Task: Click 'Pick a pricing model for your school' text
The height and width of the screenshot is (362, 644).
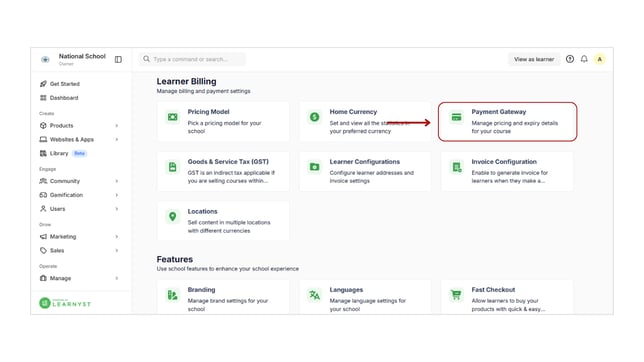Action: pyautogui.click(x=224, y=127)
